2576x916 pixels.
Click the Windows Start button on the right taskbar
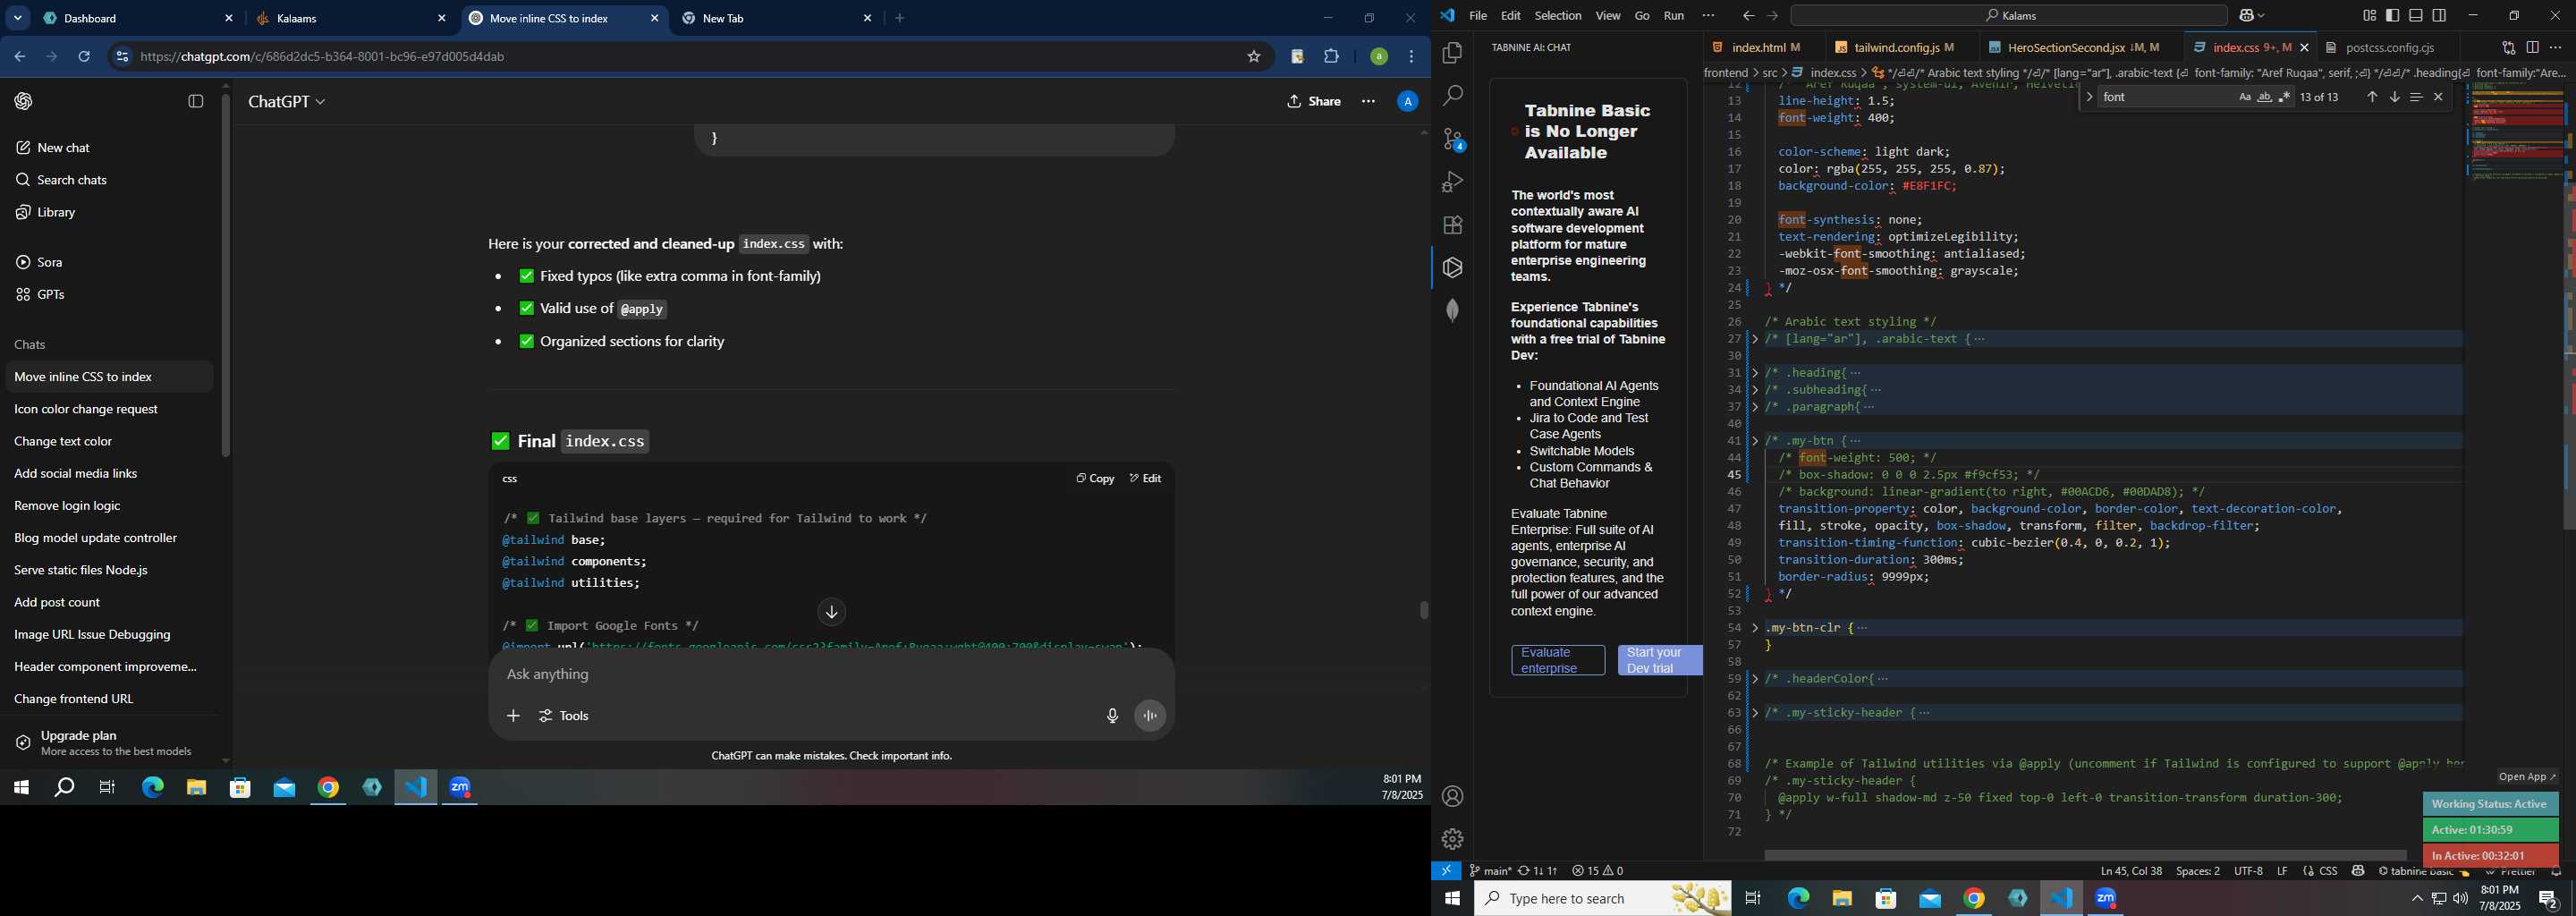click(x=1452, y=899)
